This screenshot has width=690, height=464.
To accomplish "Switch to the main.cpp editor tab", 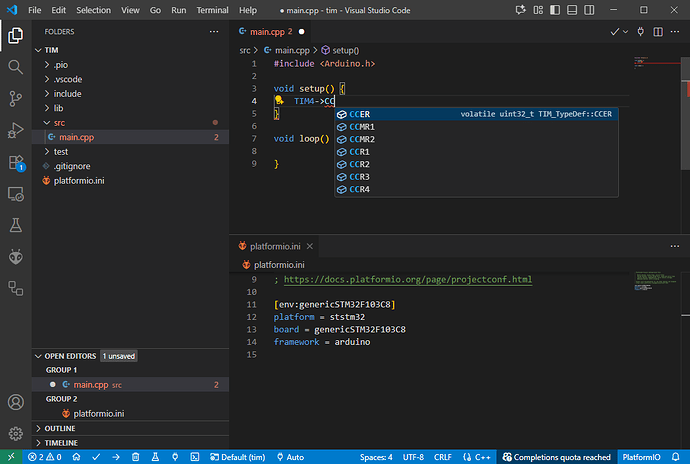I will point(267,32).
